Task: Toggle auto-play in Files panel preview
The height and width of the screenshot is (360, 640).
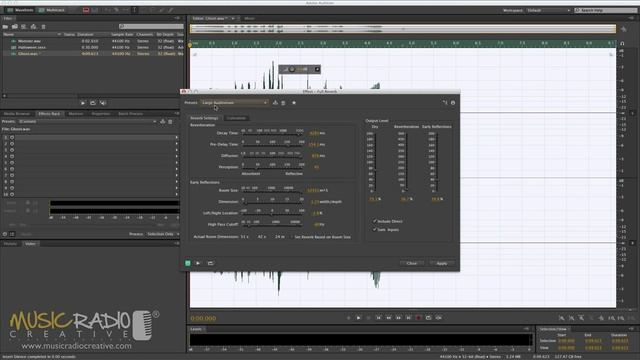Action: [103, 103]
